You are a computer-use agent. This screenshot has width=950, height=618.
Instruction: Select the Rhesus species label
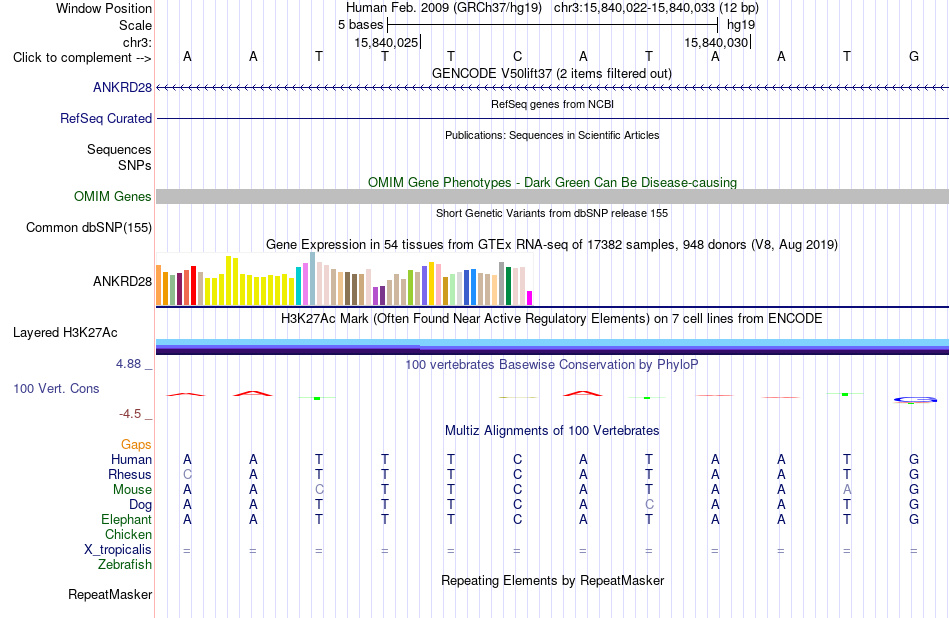click(x=130, y=474)
